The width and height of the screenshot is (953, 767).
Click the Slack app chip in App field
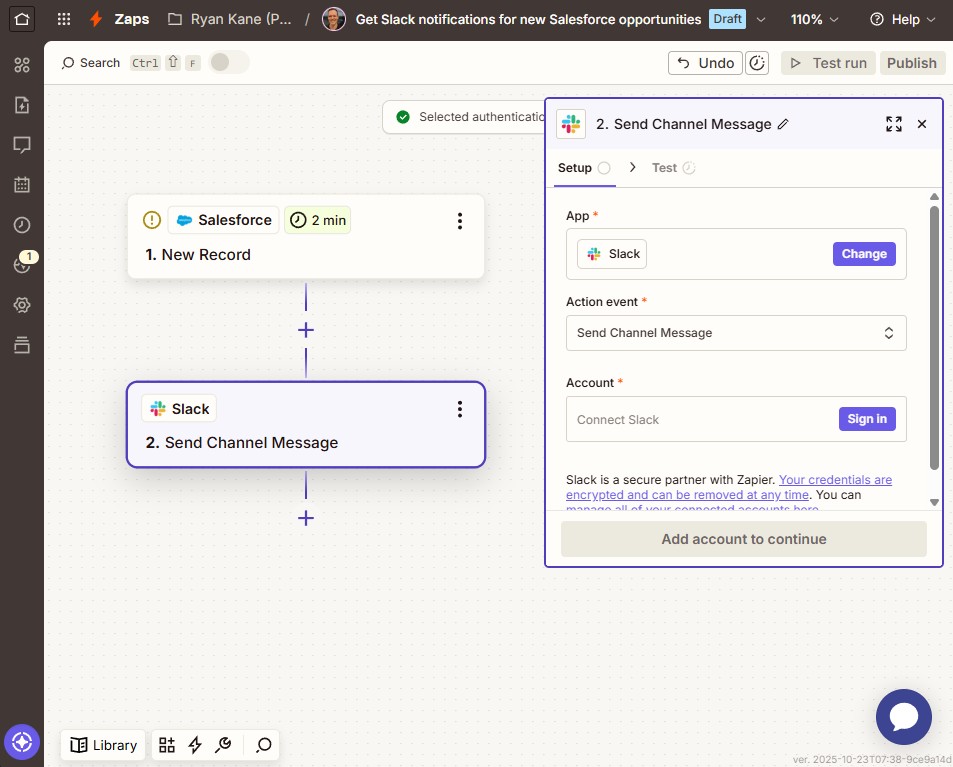(x=612, y=254)
